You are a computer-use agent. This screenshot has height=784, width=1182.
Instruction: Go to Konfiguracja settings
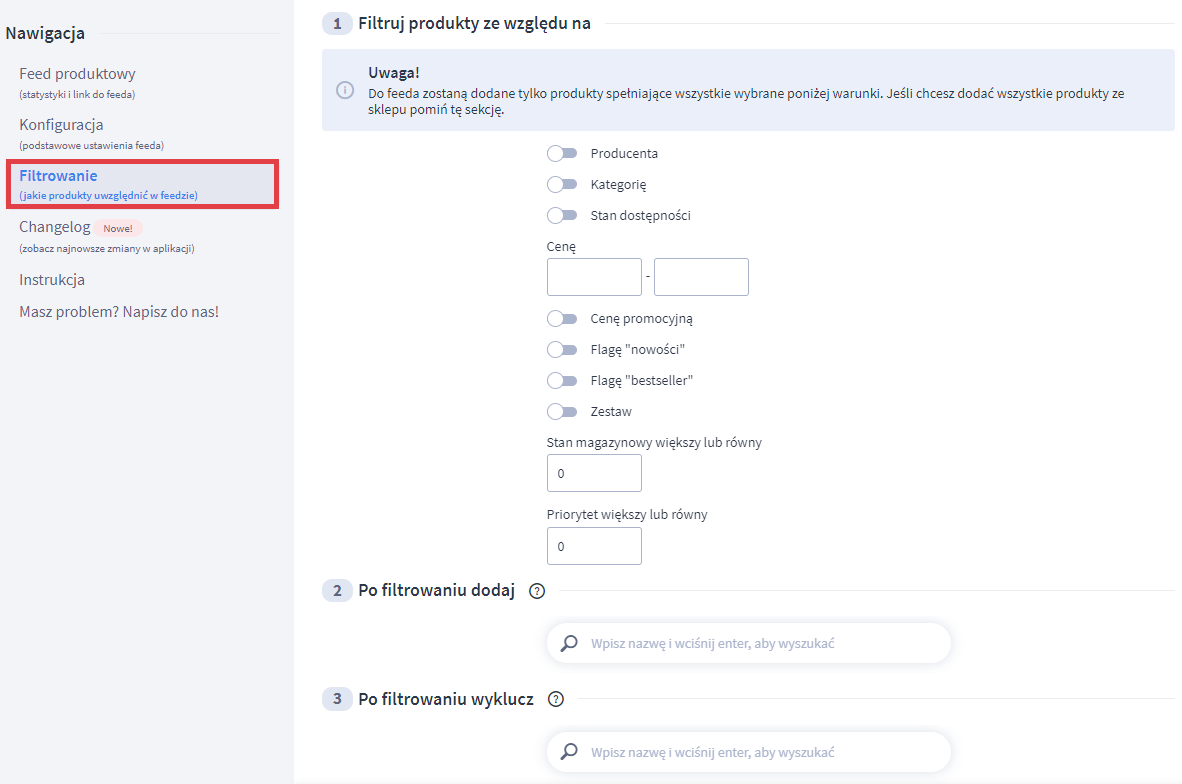coord(61,124)
